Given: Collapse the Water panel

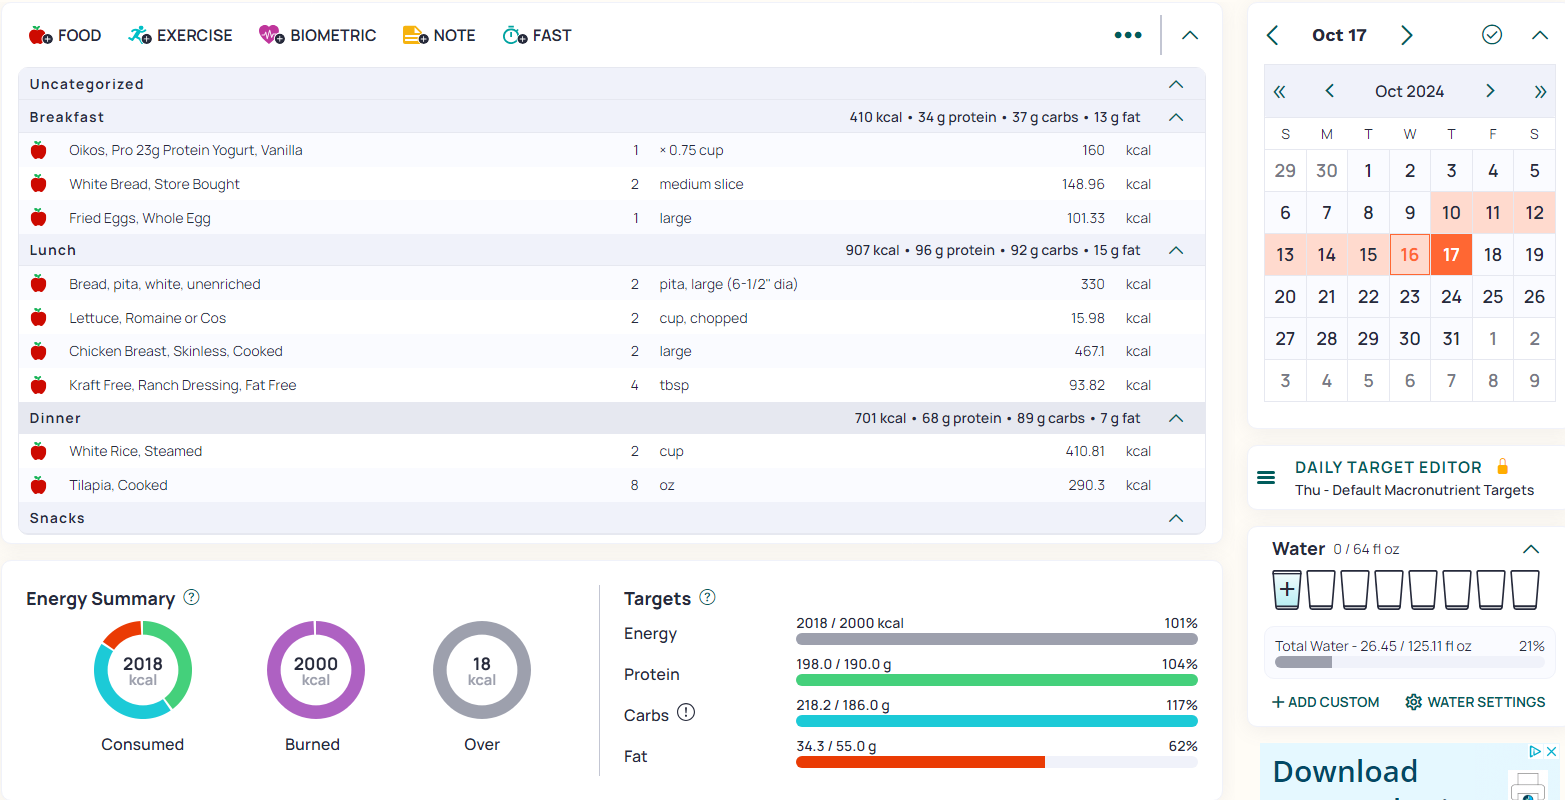Looking at the screenshot, I should (x=1531, y=549).
